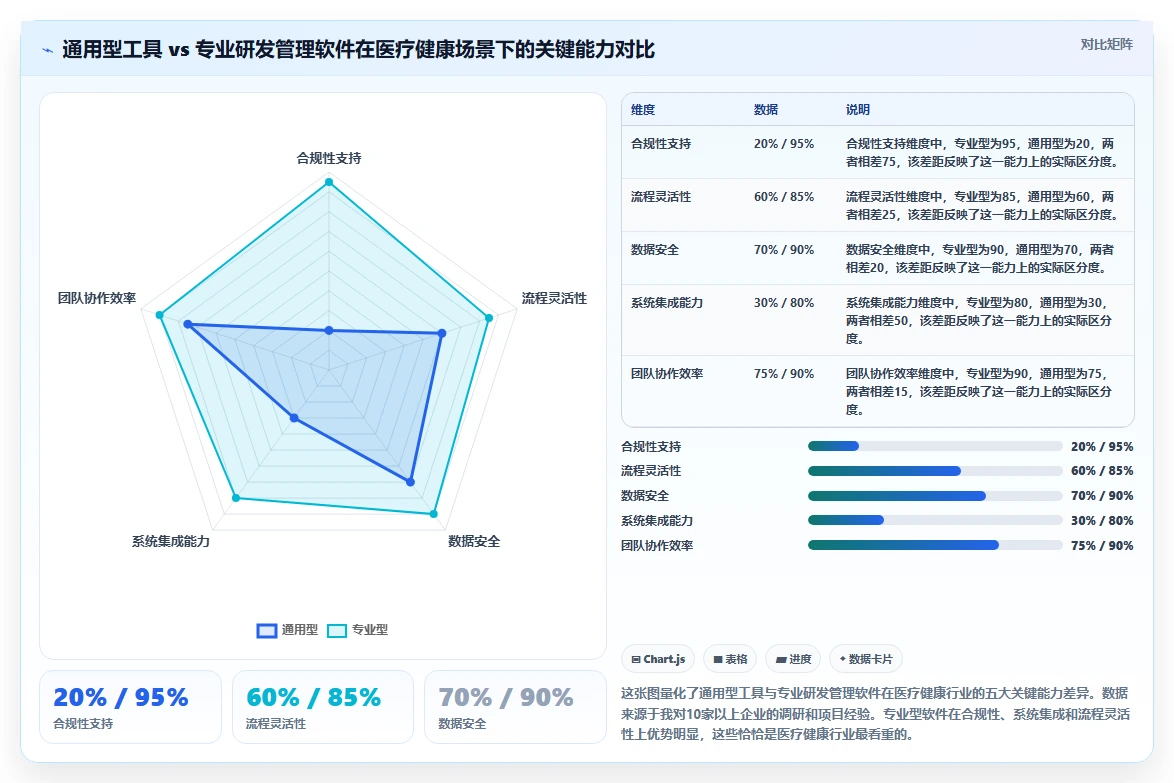The width and height of the screenshot is (1174, 783).
Task: Select the Chart.js chip
Action: pyautogui.click(x=658, y=659)
